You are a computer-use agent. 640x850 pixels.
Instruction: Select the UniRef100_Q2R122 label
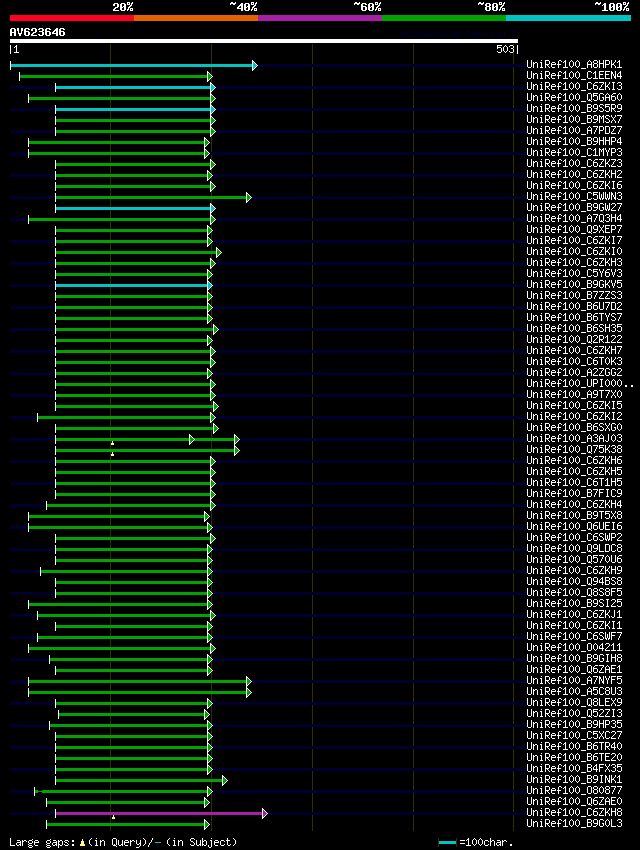(574, 339)
